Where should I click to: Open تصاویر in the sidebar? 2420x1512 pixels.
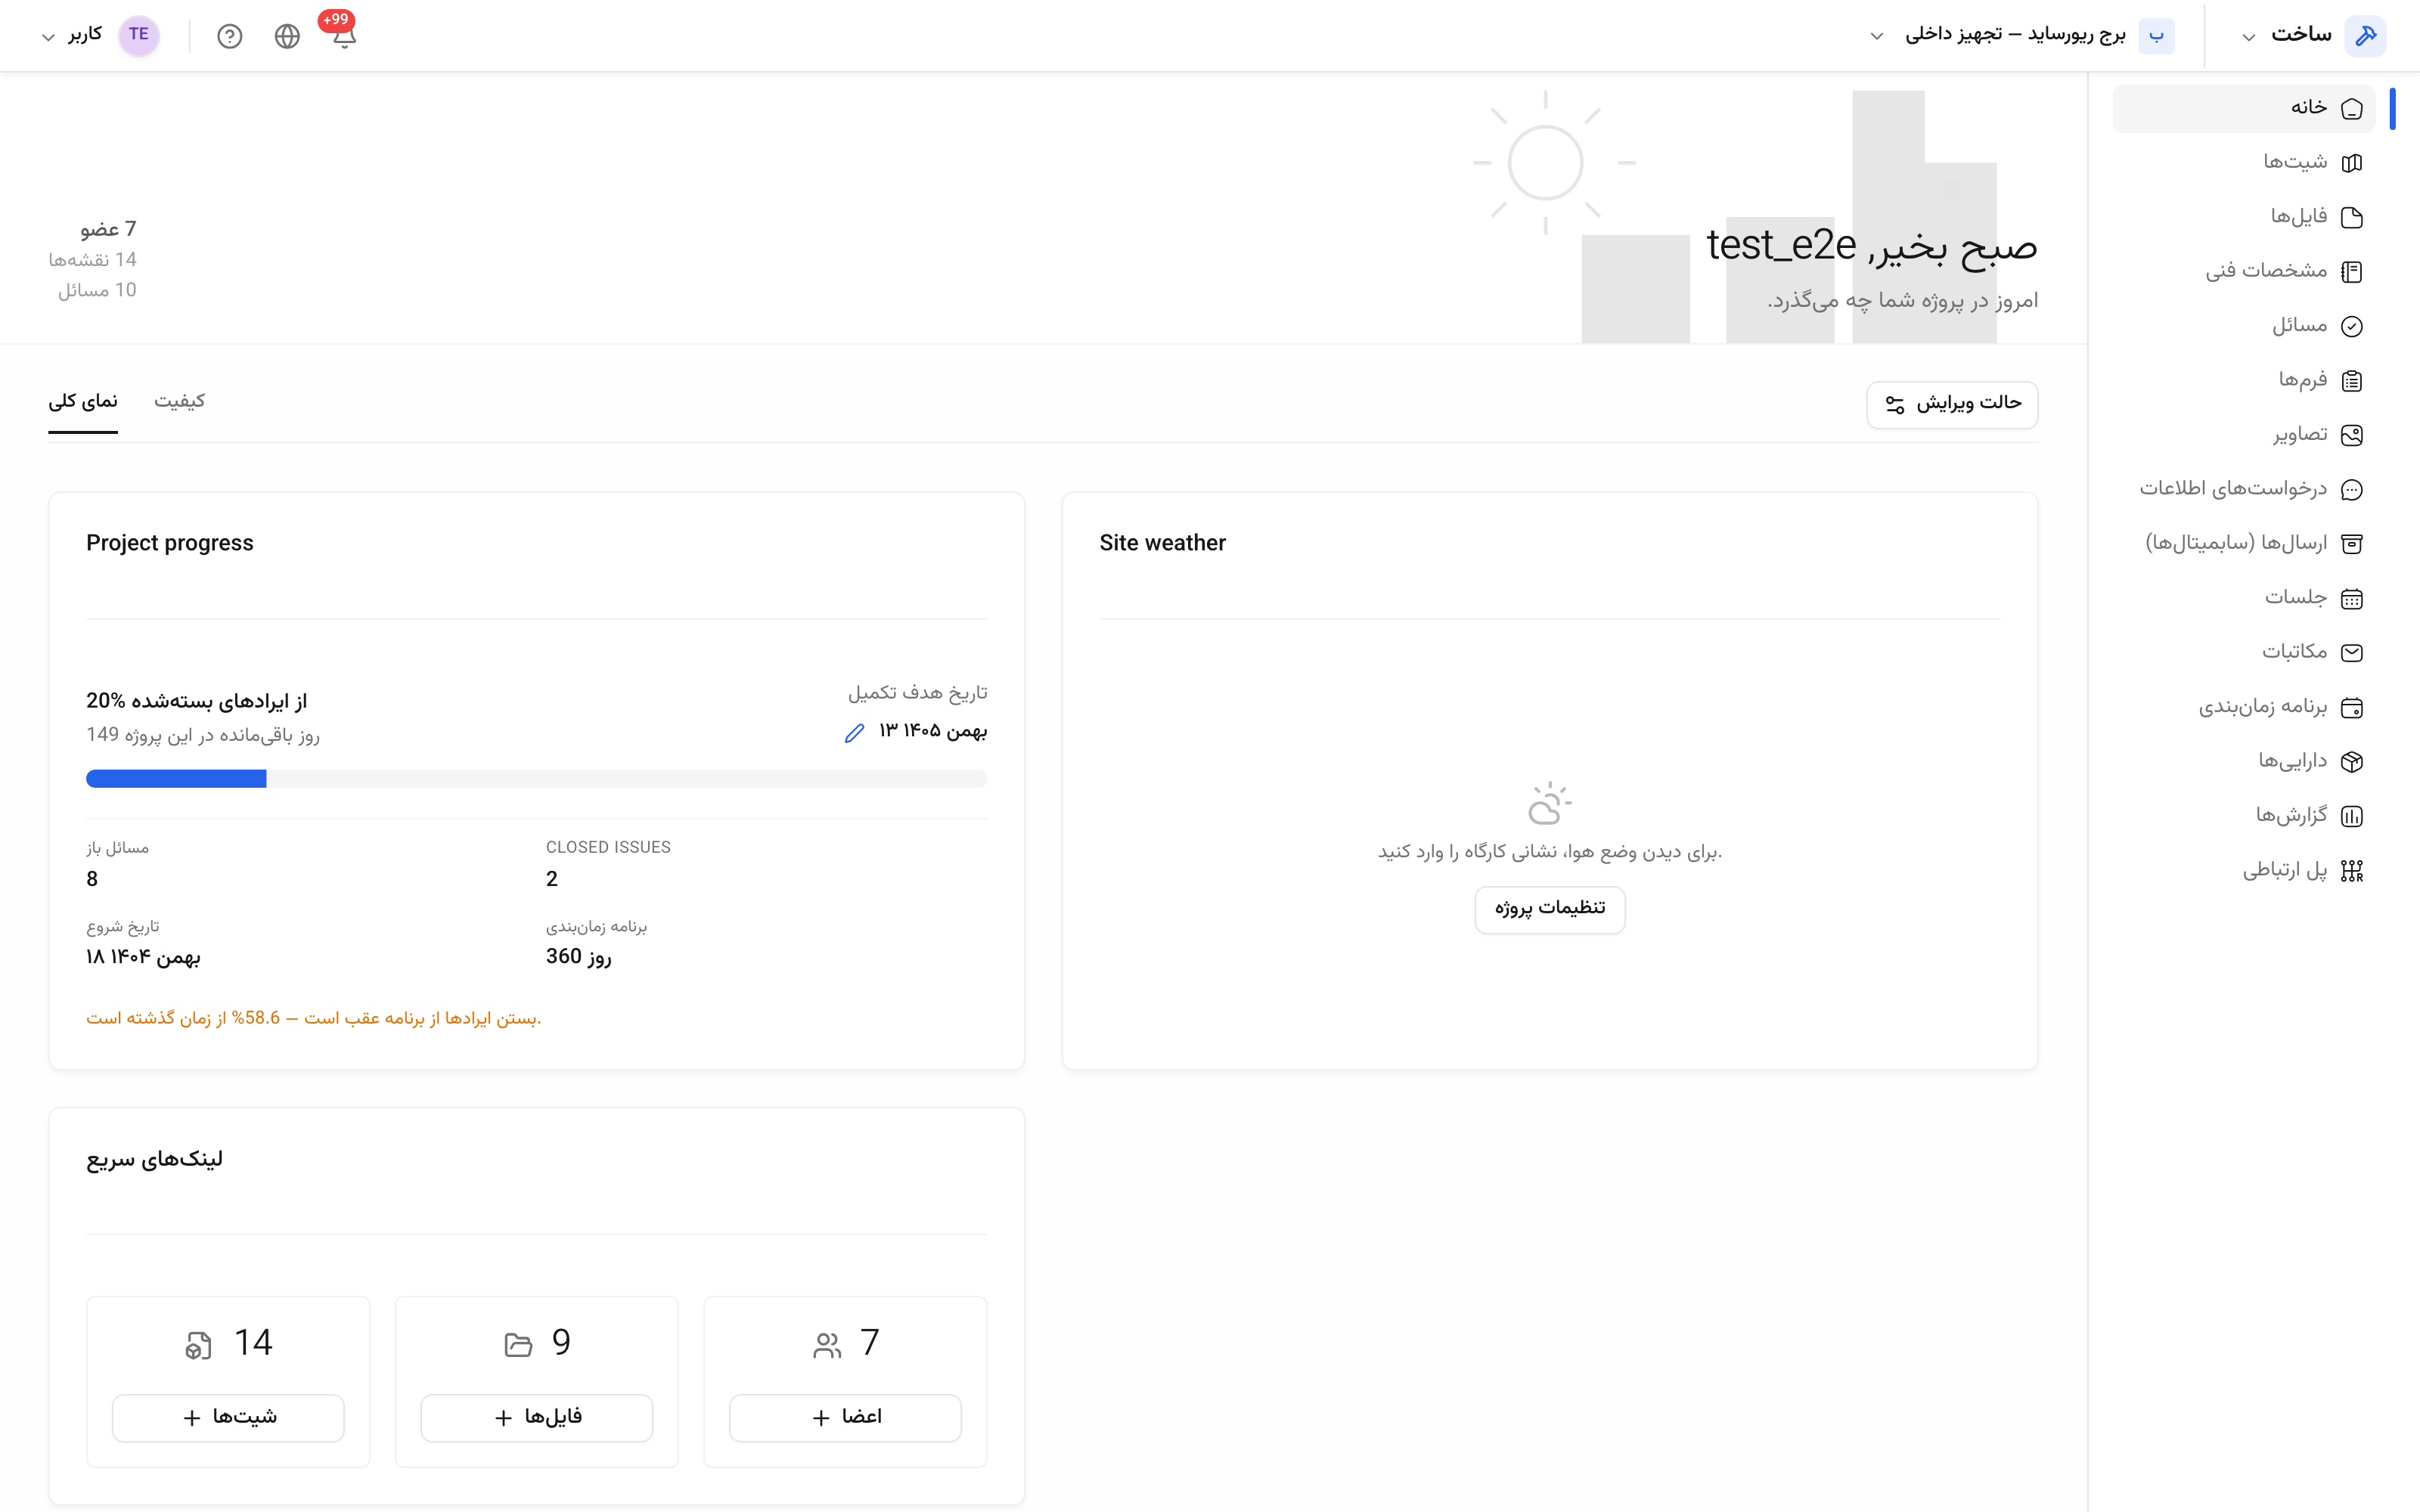tap(2243, 435)
